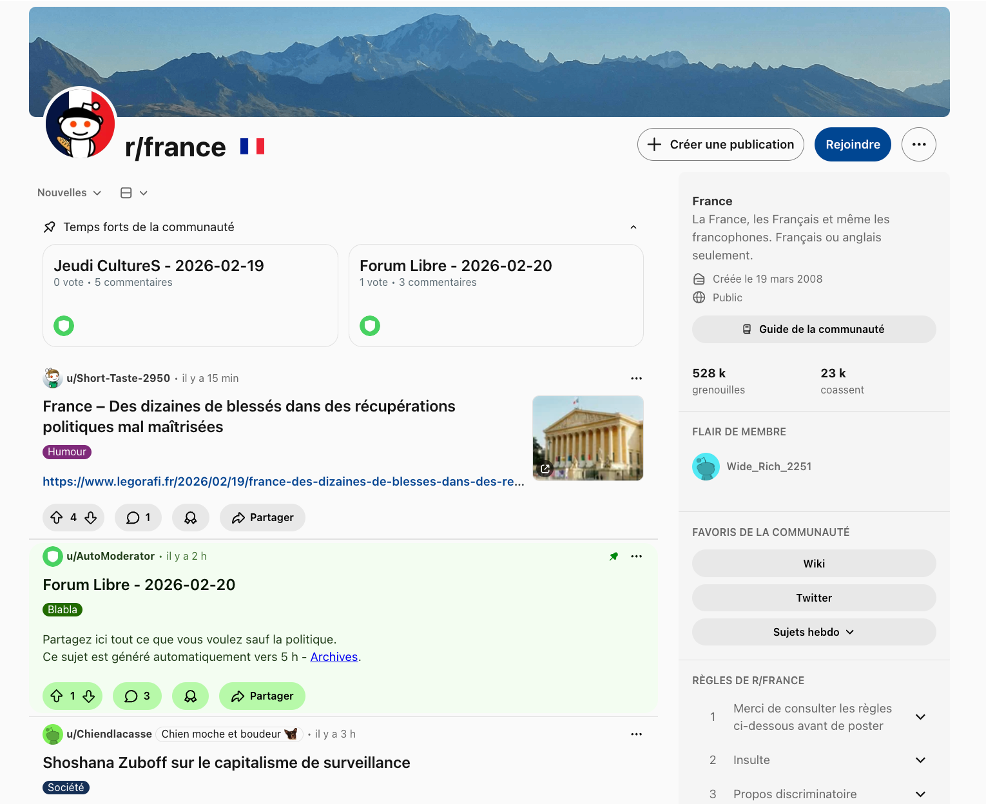This screenshot has width=986, height=804.
Task: Click the 528 k grenouilles member count
Action: tap(718, 381)
